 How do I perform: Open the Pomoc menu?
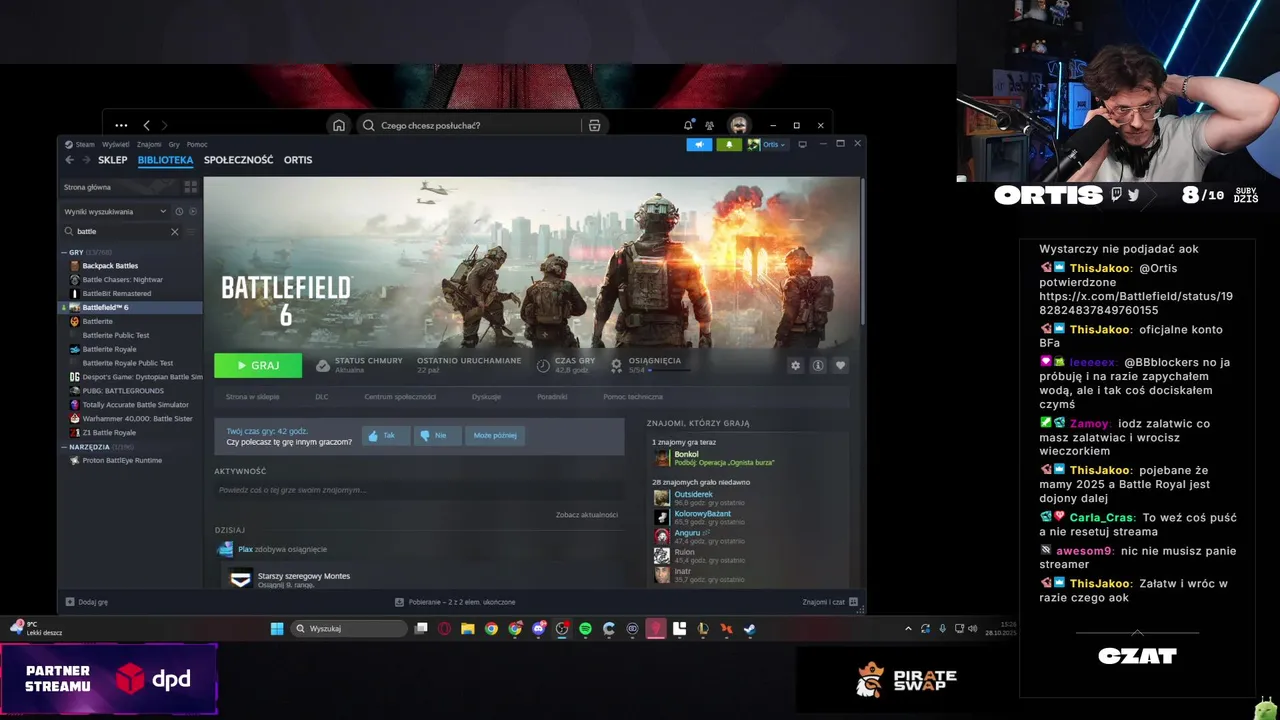pyautogui.click(x=197, y=144)
